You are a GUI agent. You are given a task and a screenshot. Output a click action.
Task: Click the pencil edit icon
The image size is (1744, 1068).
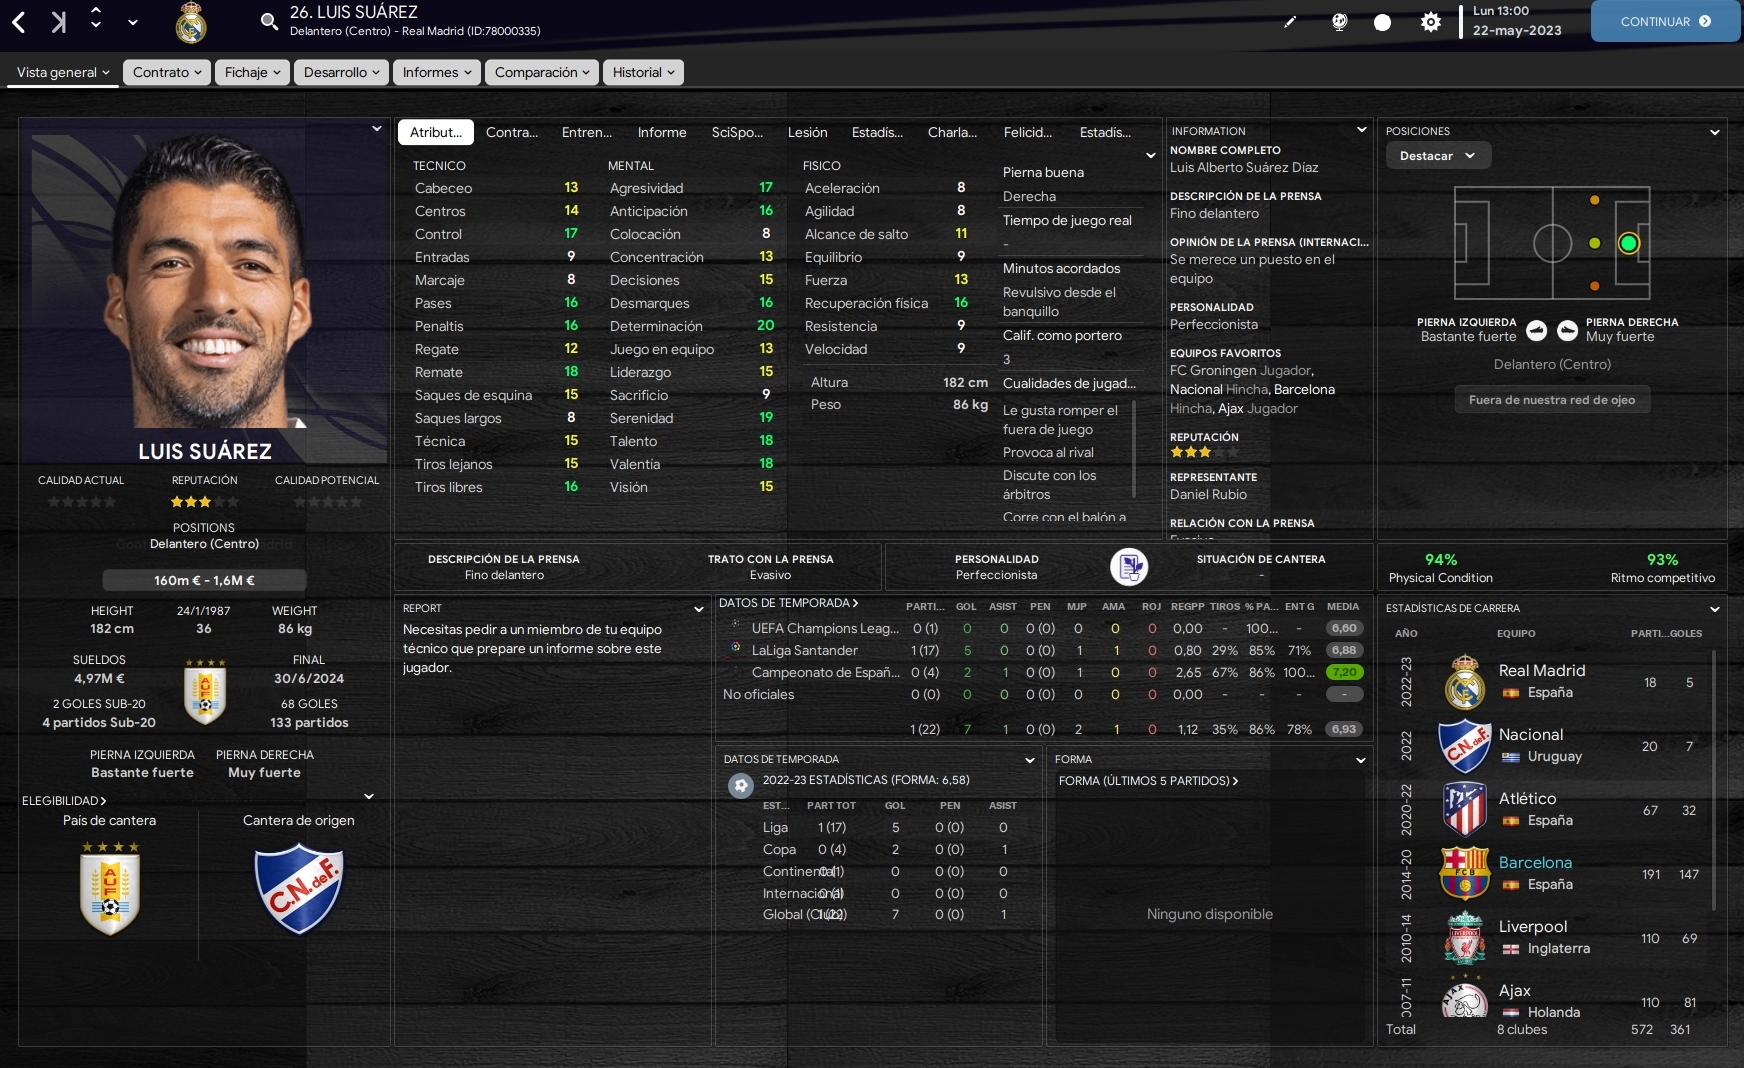click(1290, 22)
